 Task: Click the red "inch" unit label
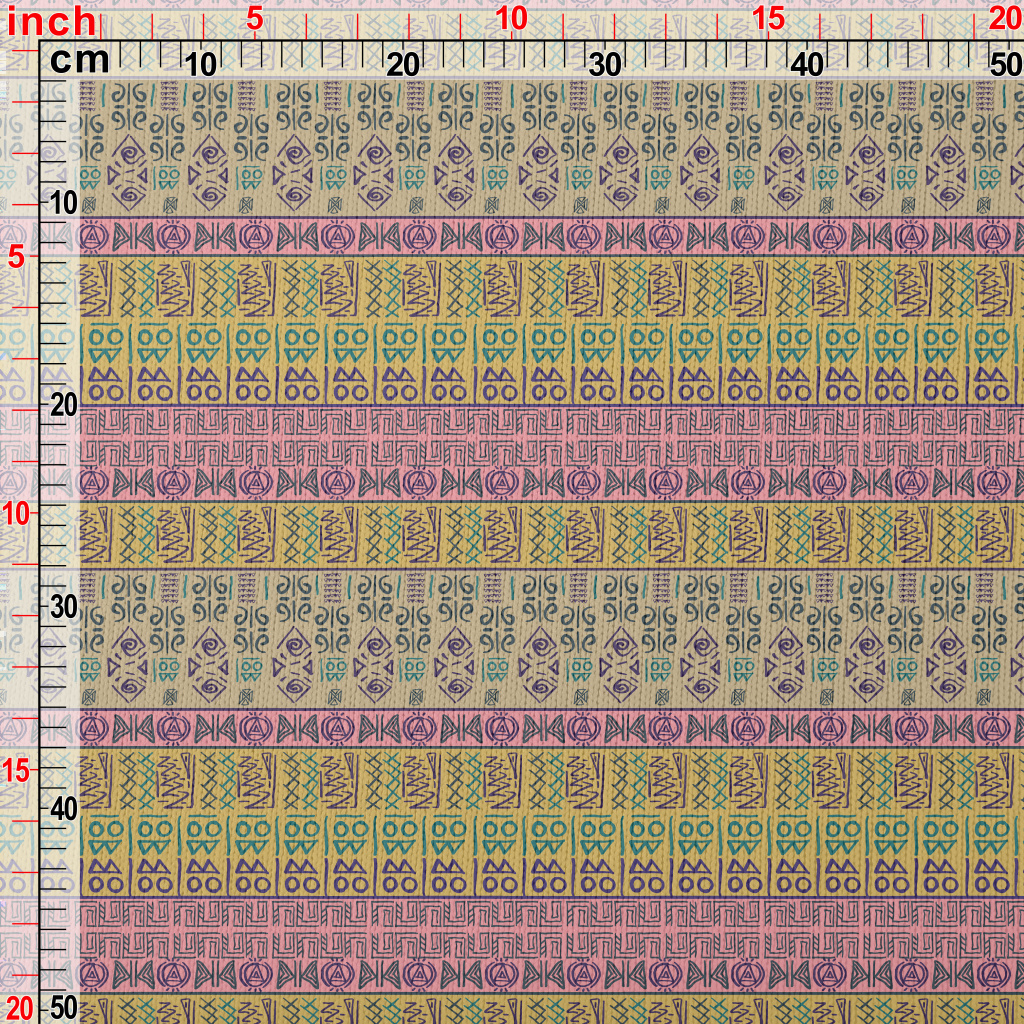52,20
